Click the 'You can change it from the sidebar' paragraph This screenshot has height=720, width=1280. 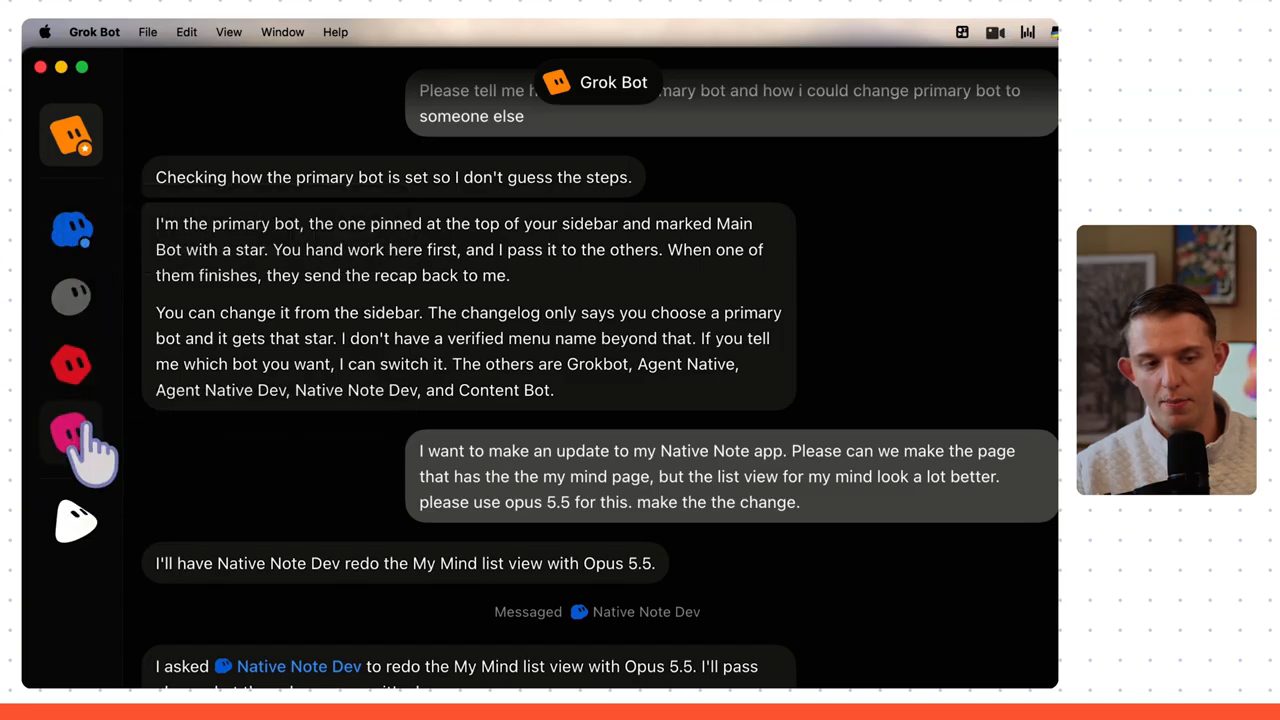coord(469,351)
